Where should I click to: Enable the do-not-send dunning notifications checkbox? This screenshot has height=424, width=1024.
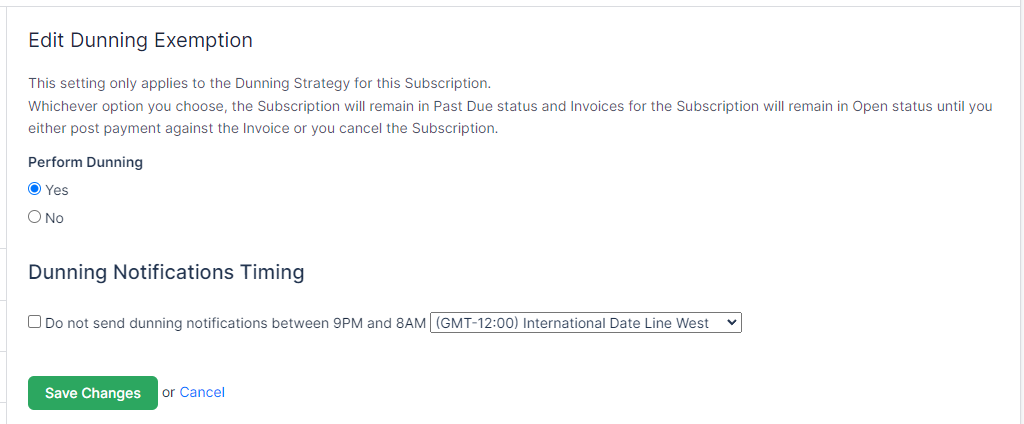(35, 322)
